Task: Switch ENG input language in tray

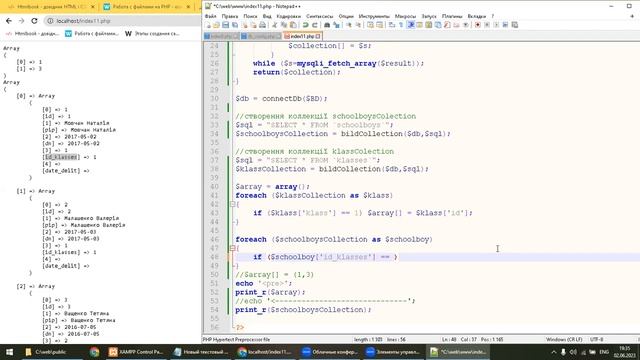Action: [x=604, y=352]
